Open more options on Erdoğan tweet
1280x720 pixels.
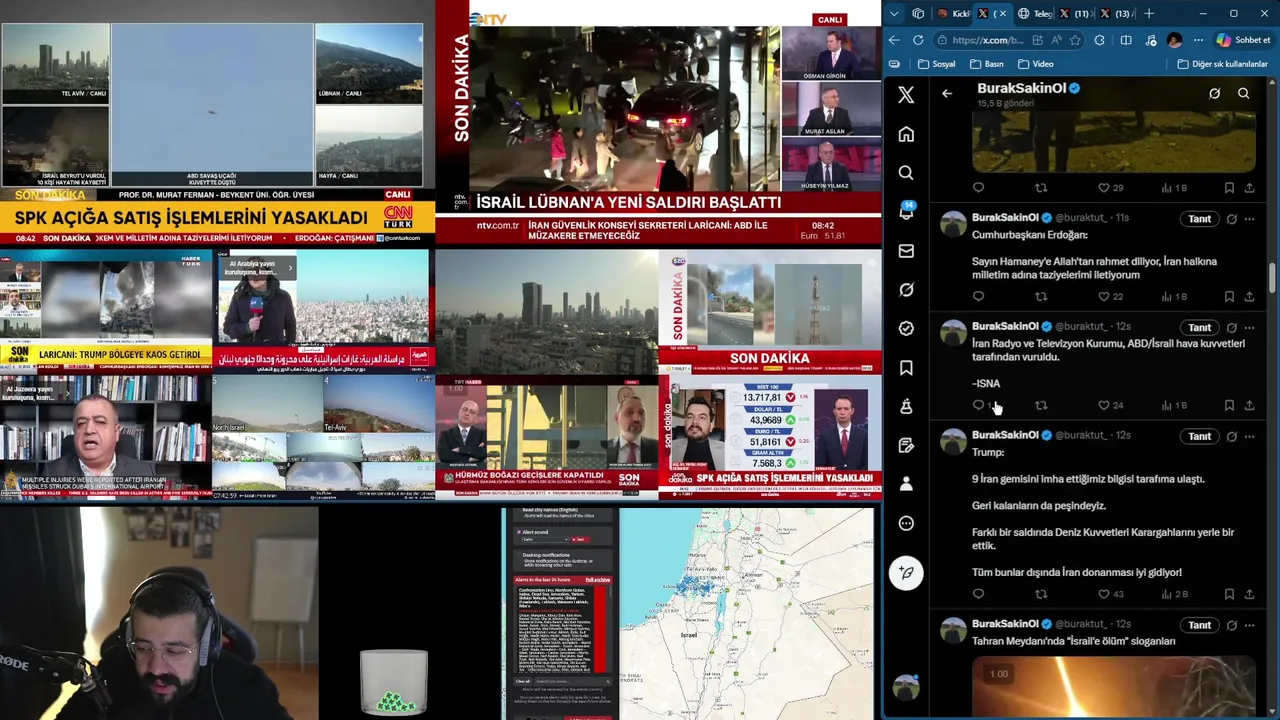1249,219
